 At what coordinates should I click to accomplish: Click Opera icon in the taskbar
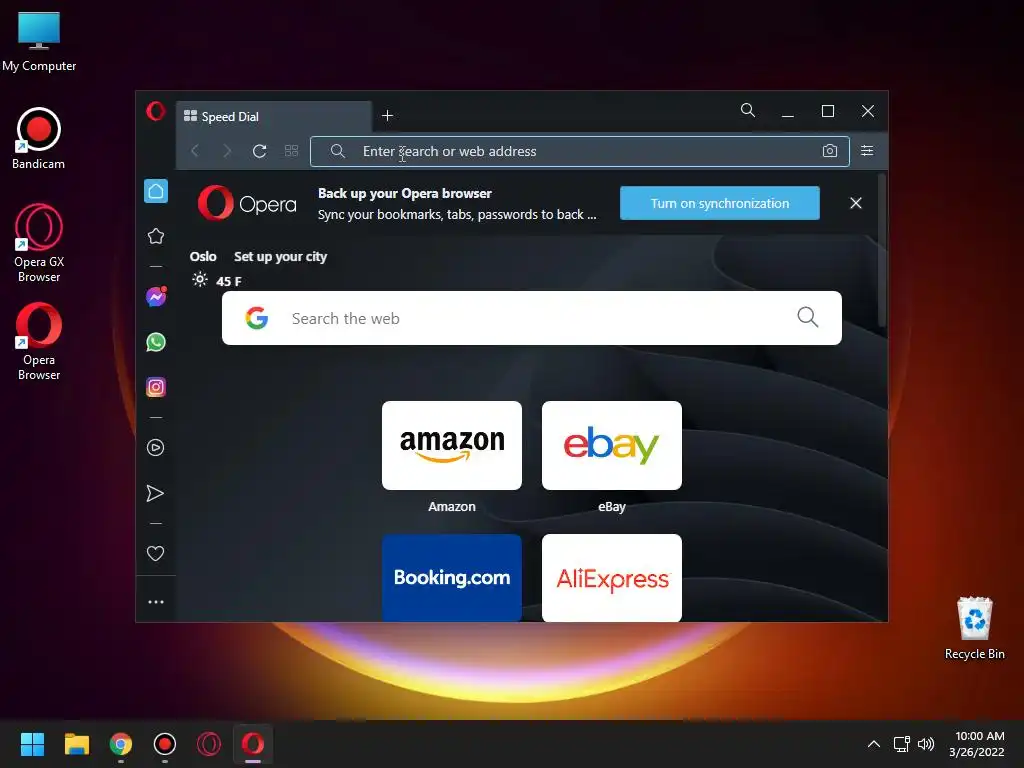click(253, 744)
